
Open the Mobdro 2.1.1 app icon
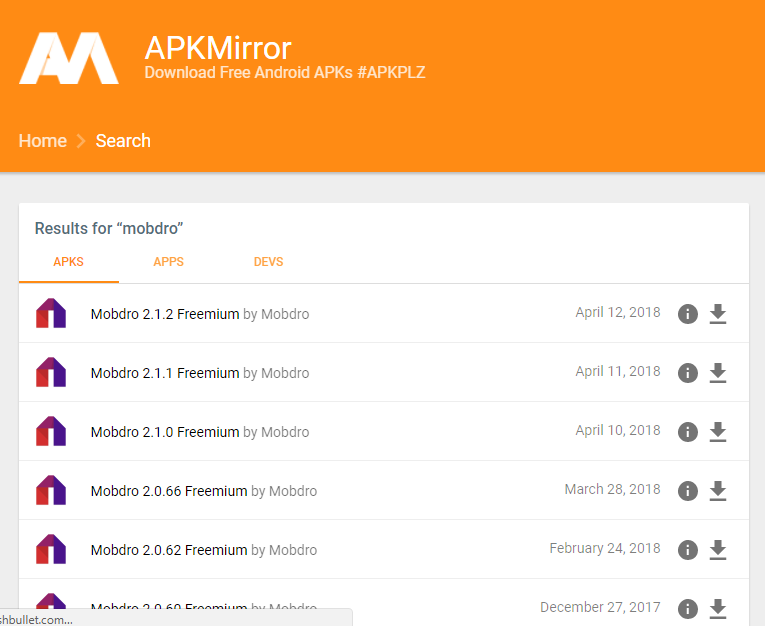click(x=51, y=372)
